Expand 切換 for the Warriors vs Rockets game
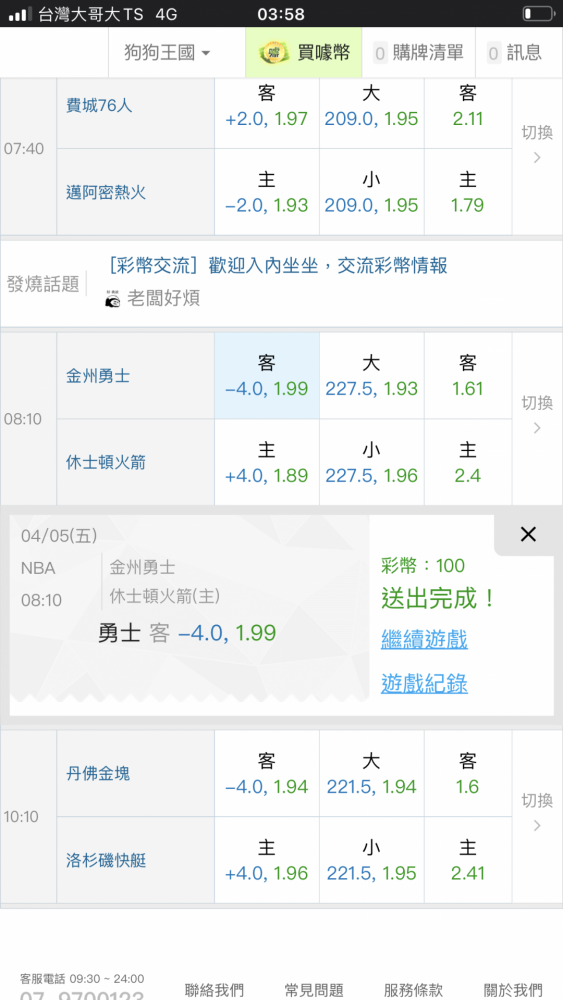This screenshot has height=1000, width=563. [537, 415]
